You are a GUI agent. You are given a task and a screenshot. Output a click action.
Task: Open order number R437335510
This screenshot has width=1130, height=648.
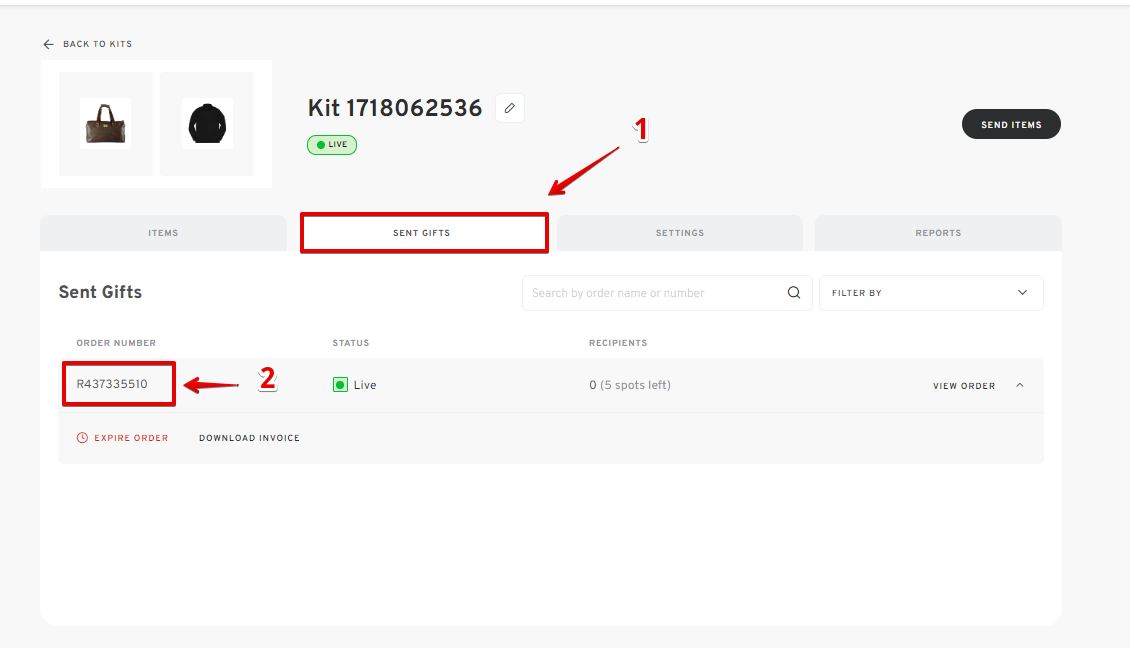(112, 384)
